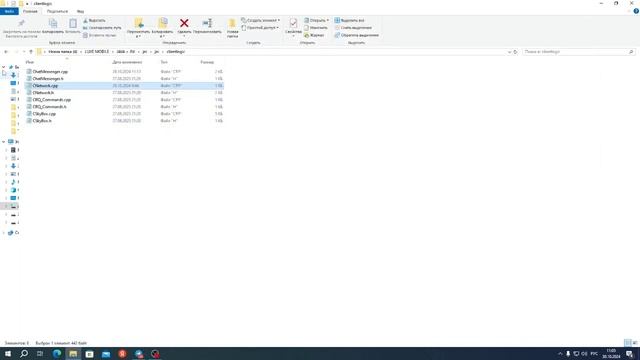Open the address bar history dropdown
Viewport: 640px width, 360px height.
point(509,52)
